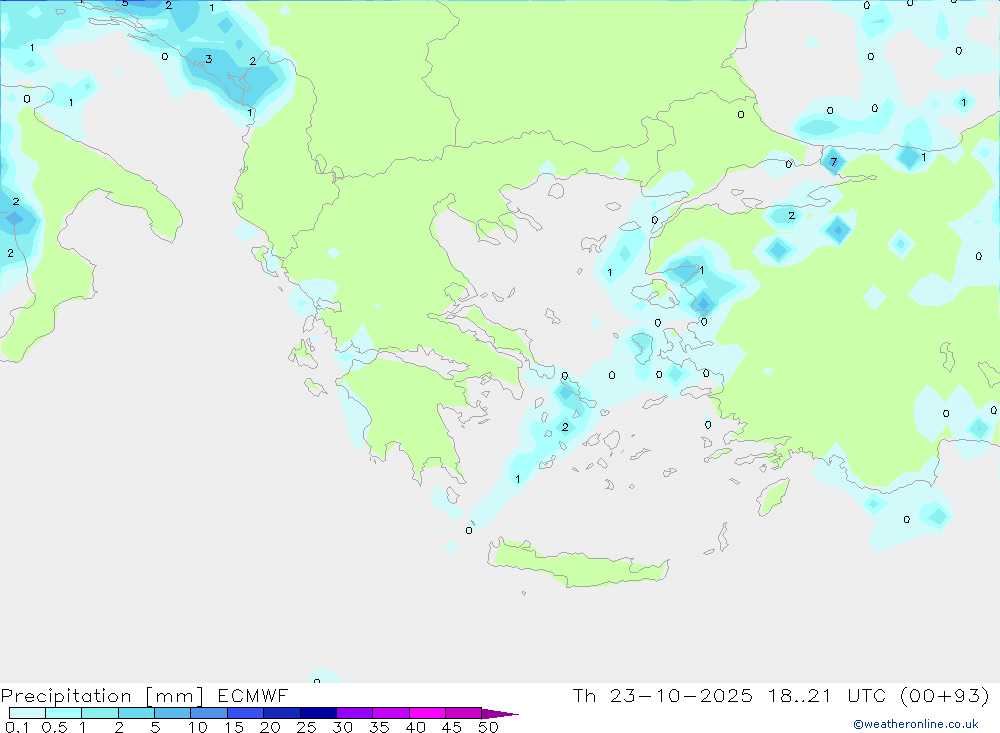Click the '7' precipitation value on the map
The image size is (1000, 733).
(x=834, y=162)
